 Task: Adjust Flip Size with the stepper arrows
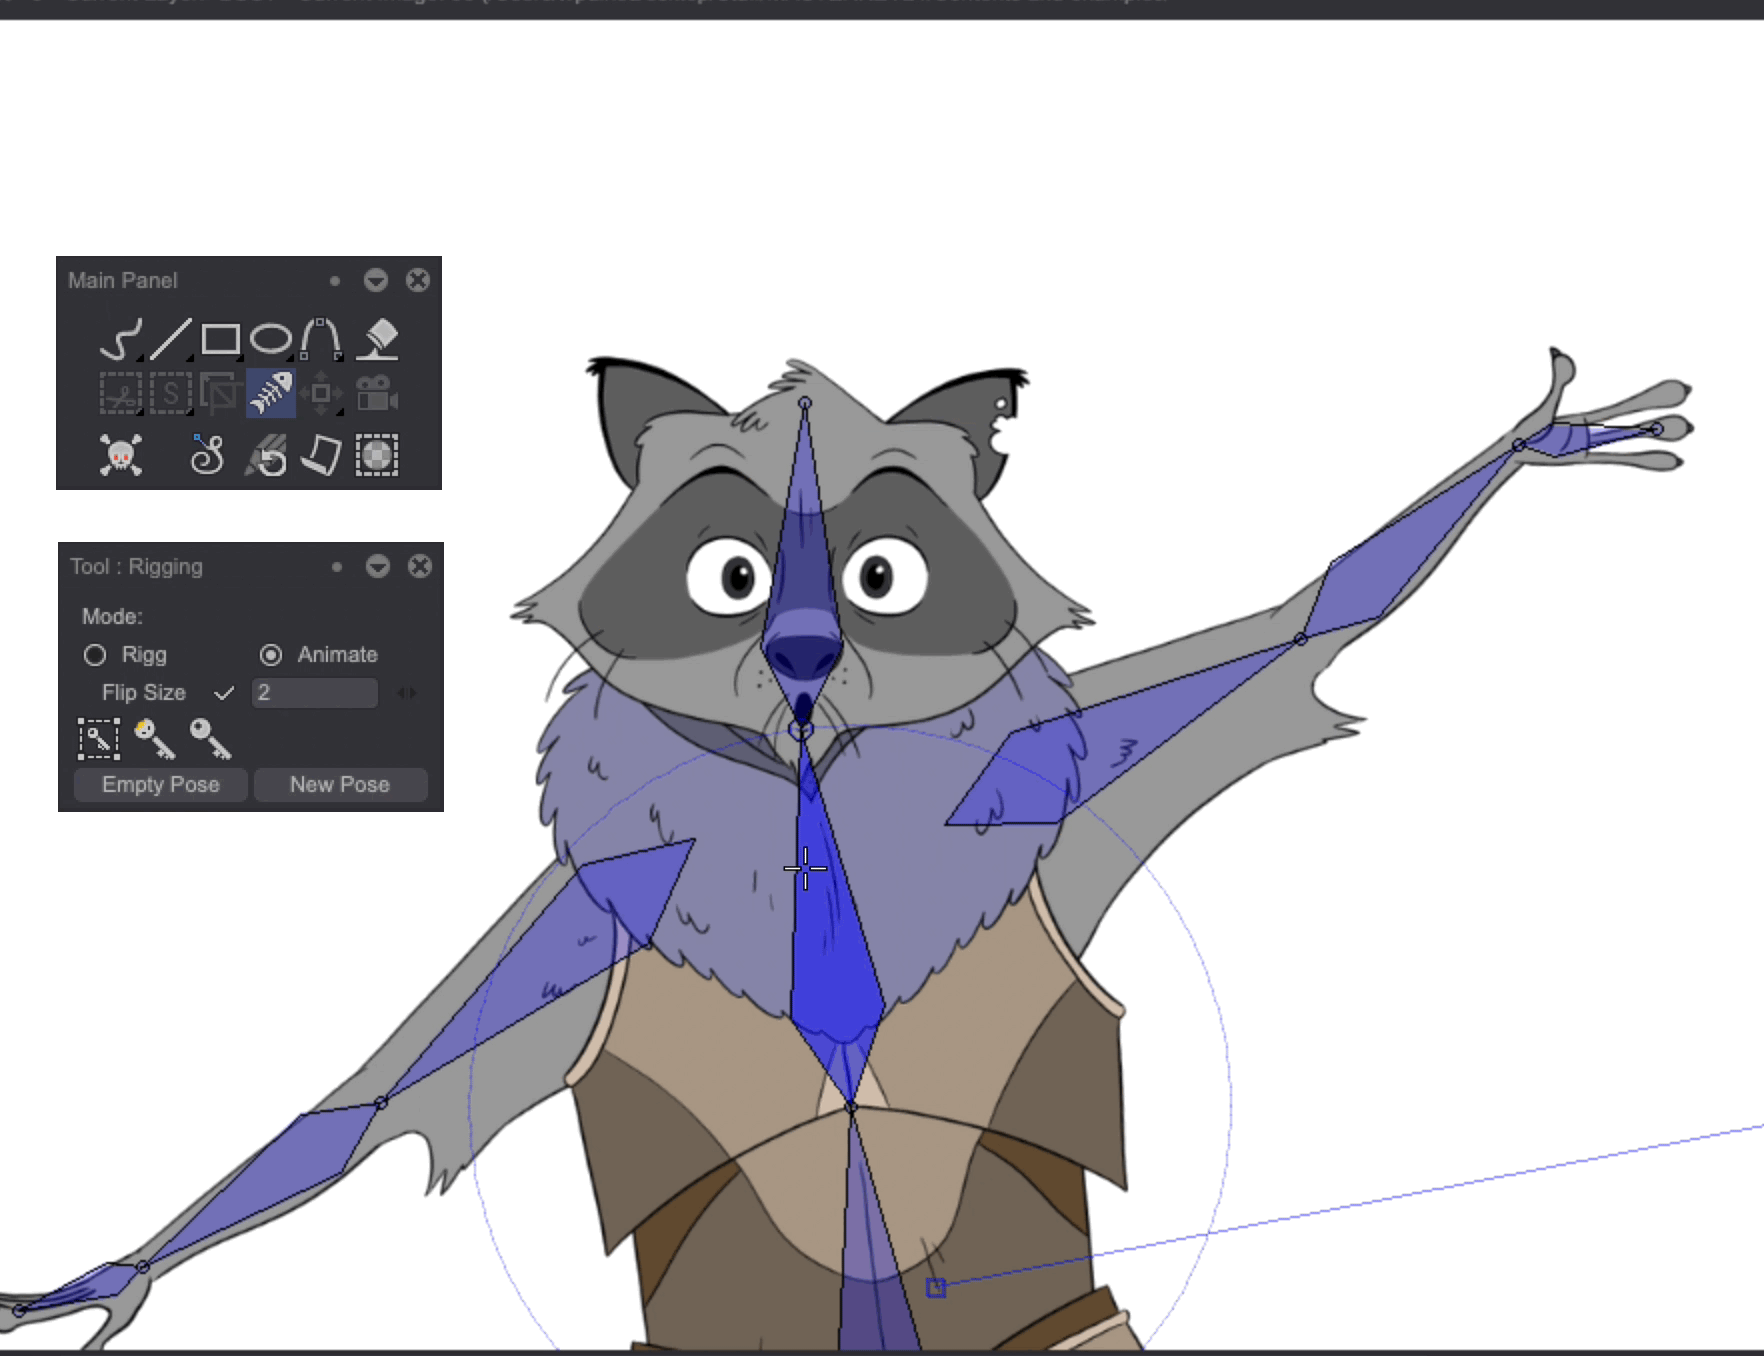[x=407, y=692]
